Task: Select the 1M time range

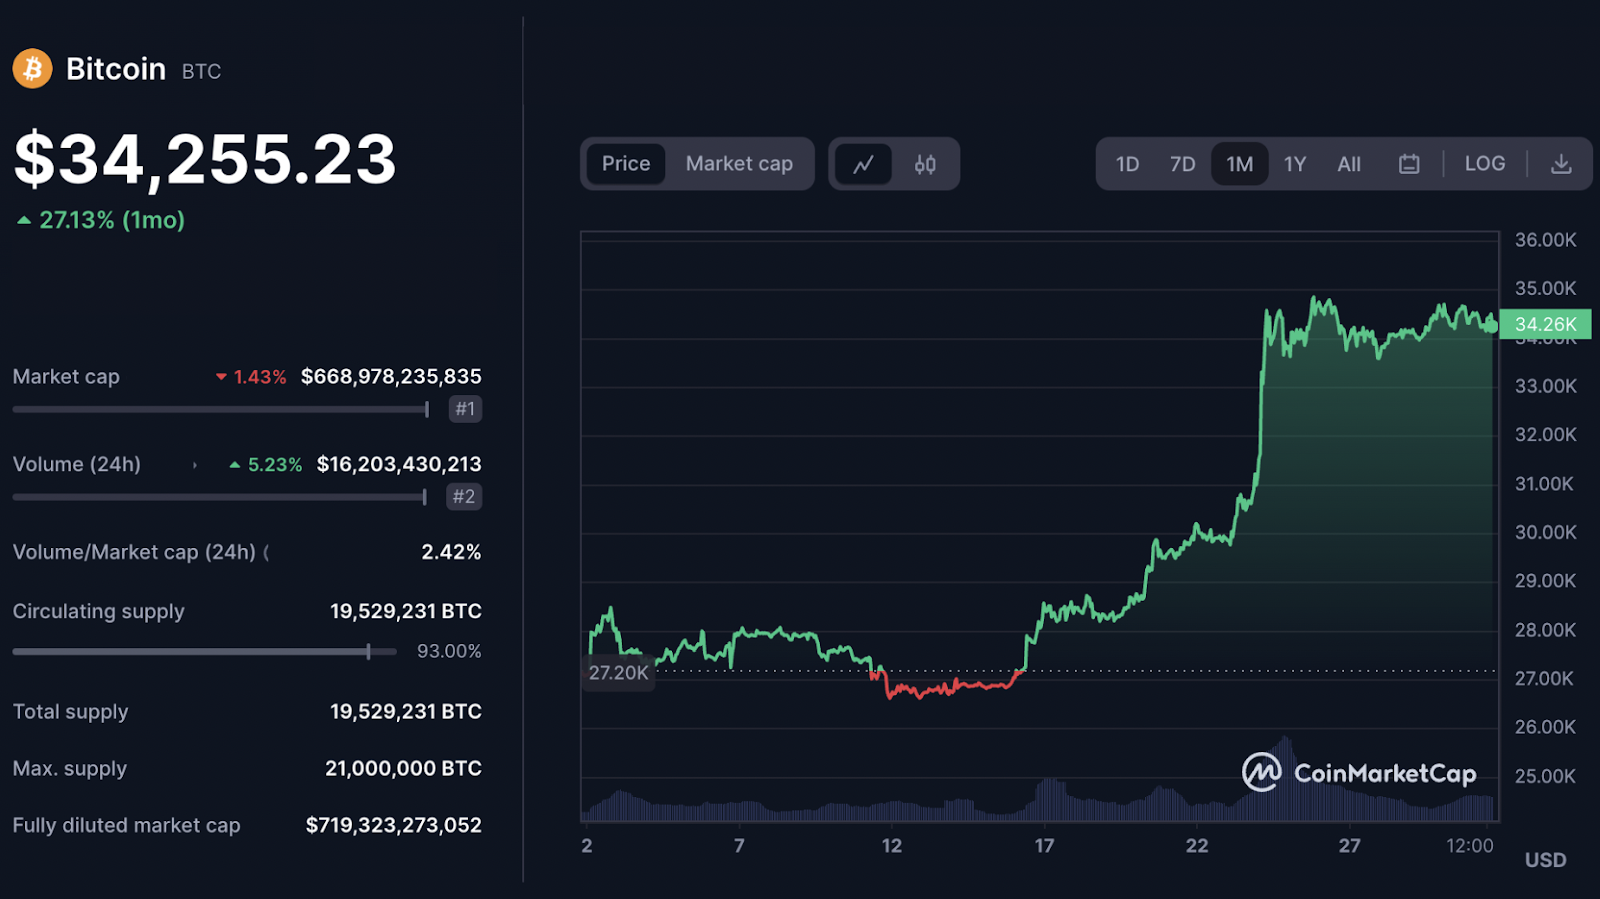Action: pos(1240,164)
